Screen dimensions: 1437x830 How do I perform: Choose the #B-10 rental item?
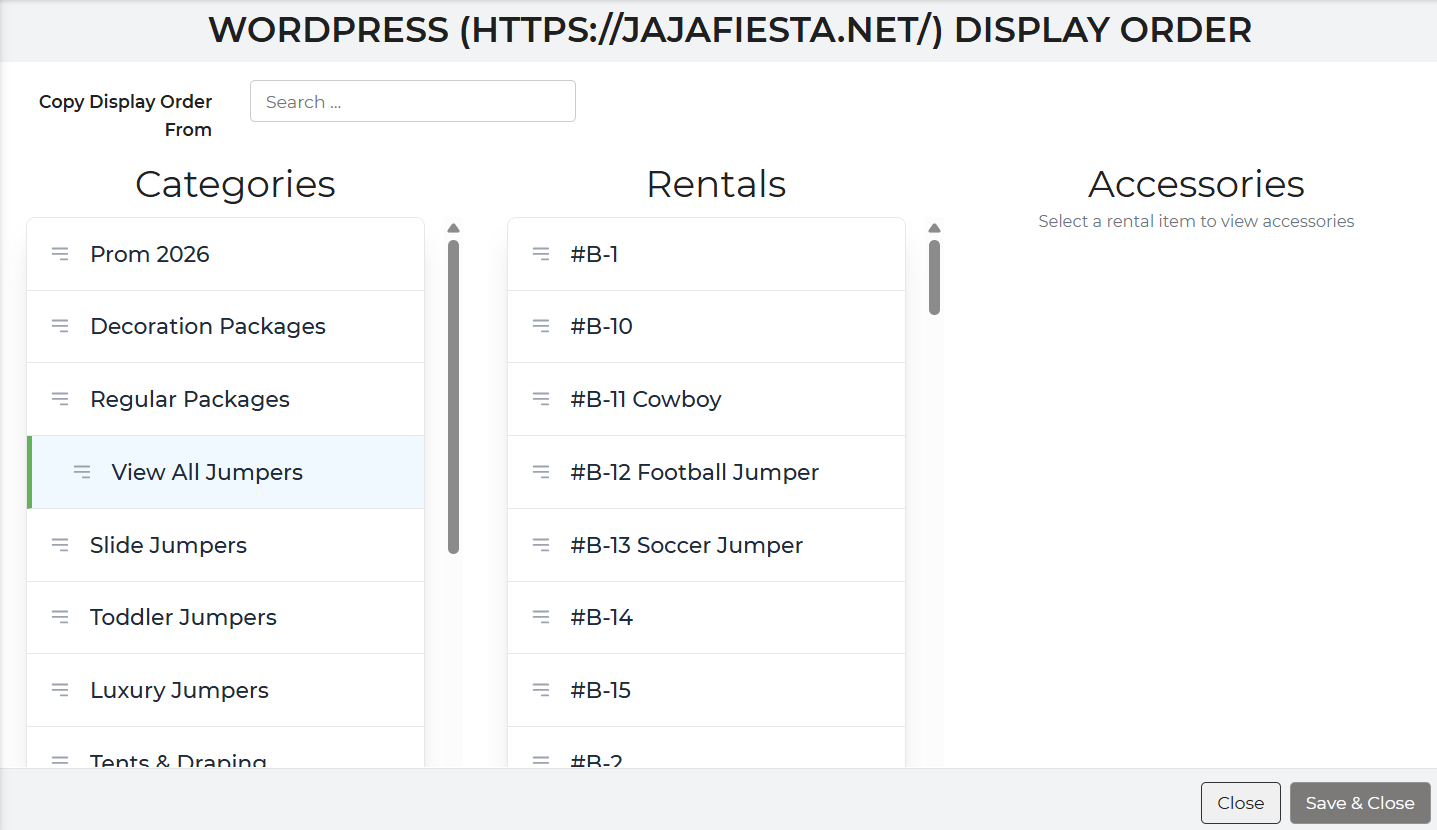(x=601, y=326)
